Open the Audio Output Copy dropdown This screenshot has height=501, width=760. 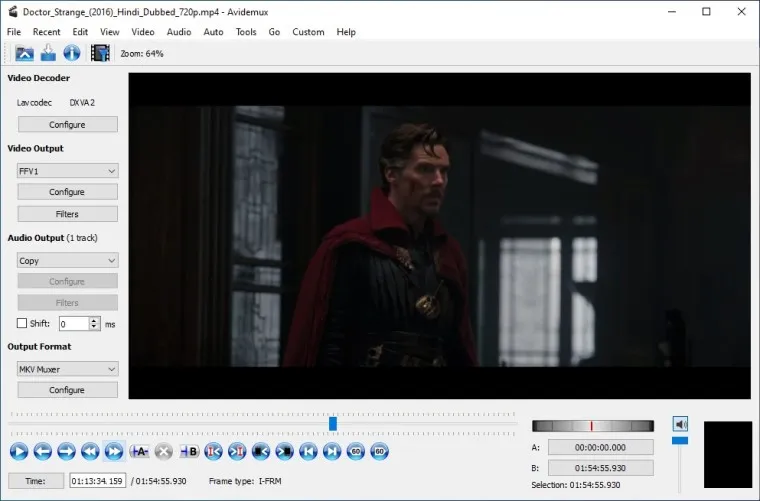click(67, 261)
